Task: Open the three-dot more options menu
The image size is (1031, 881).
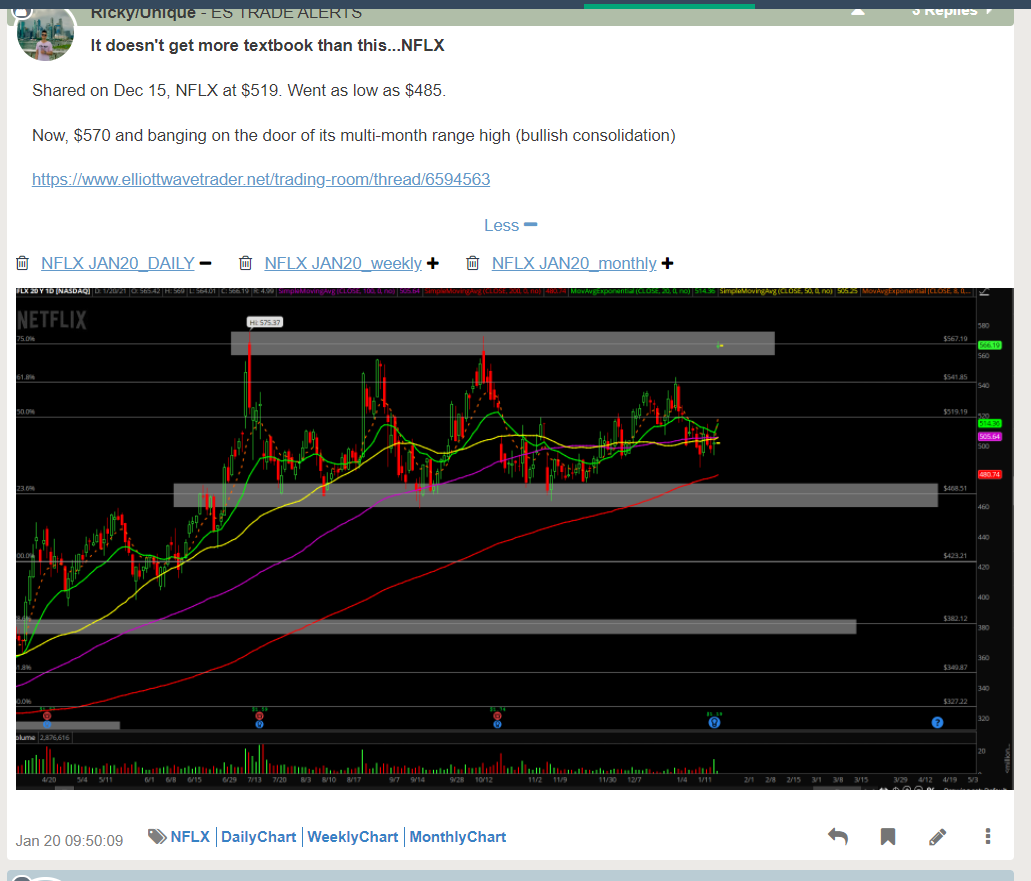Action: 988,836
